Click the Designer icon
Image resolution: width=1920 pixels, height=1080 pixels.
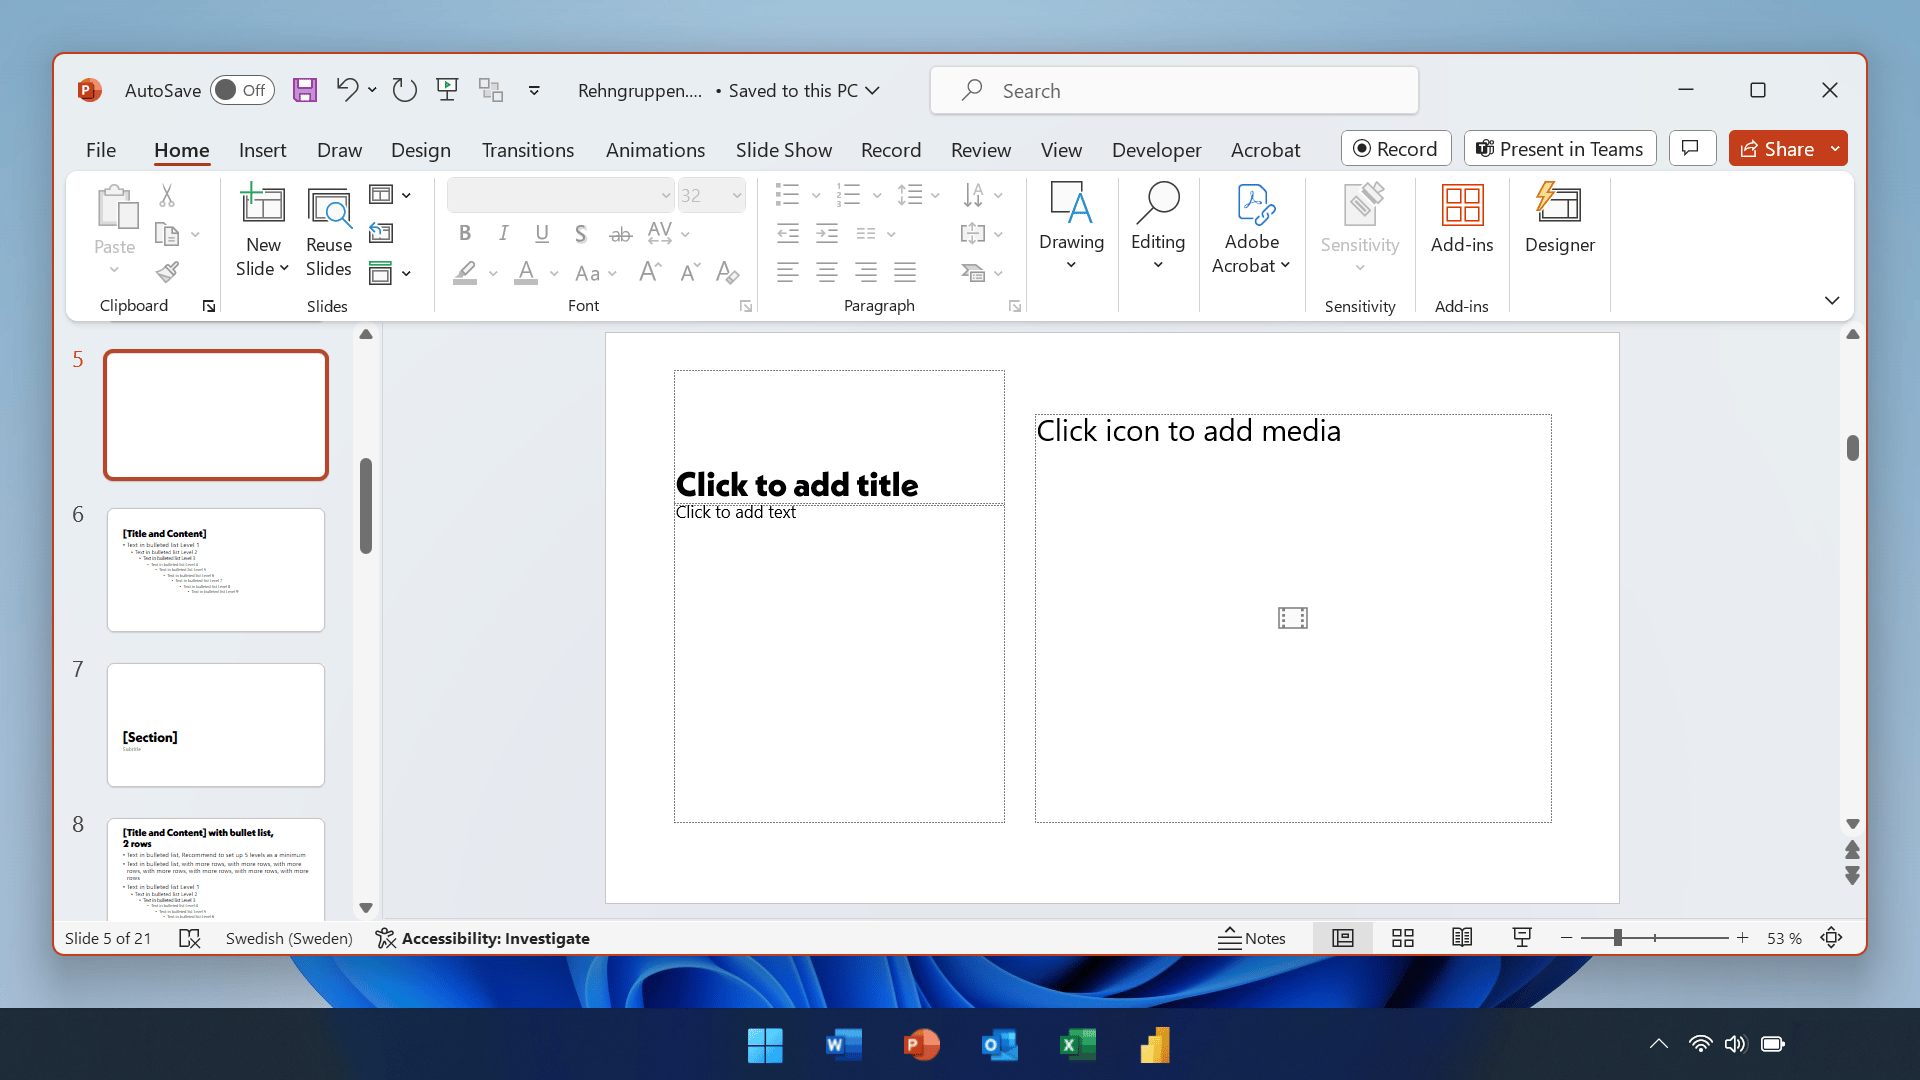click(x=1559, y=218)
